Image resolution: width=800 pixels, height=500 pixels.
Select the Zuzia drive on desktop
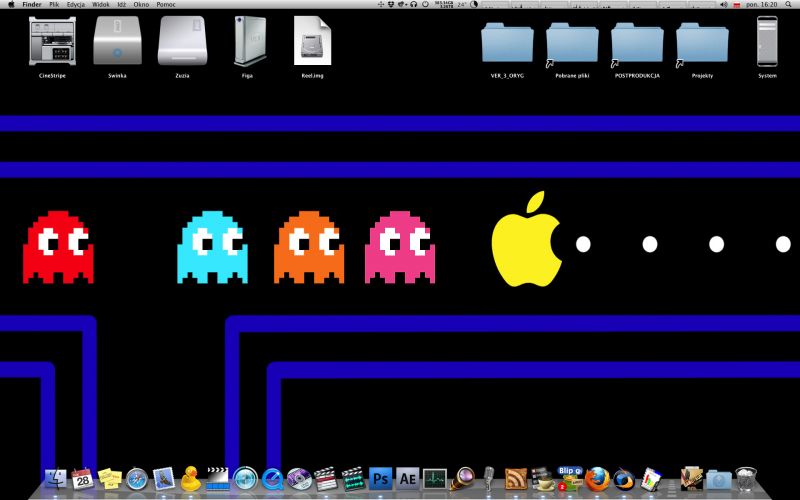click(x=182, y=41)
